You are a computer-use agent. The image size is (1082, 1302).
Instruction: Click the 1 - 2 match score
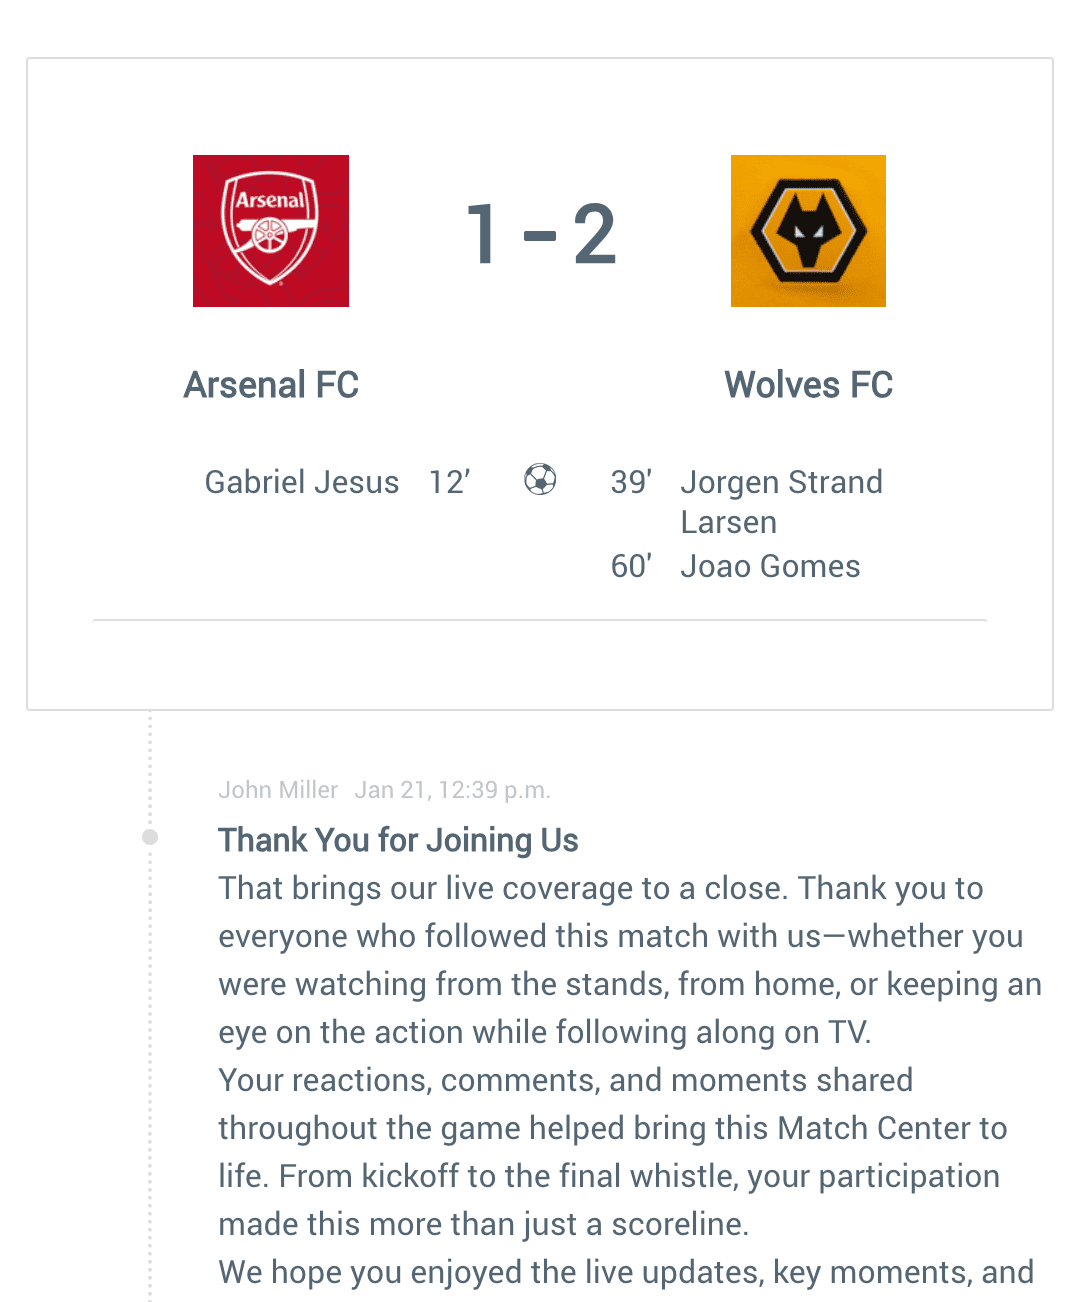pyautogui.click(x=541, y=235)
